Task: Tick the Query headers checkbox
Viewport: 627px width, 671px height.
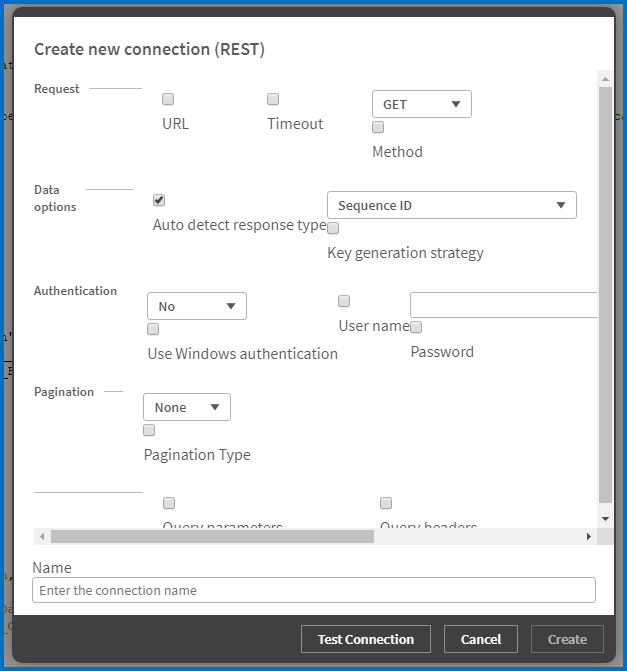Action: coord(386,503)
